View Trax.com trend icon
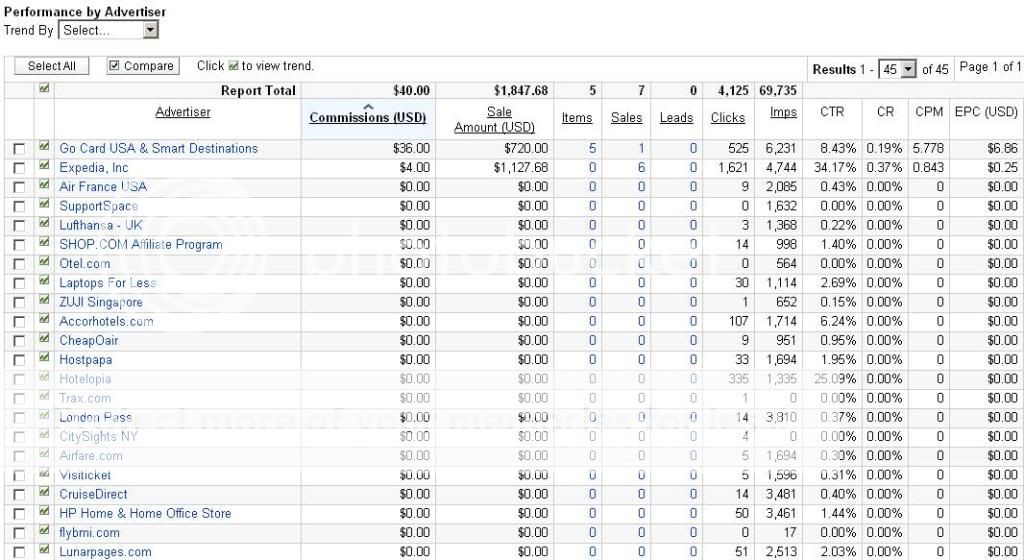This screenshot has height=560, width=1024. (x=44, y=396)
